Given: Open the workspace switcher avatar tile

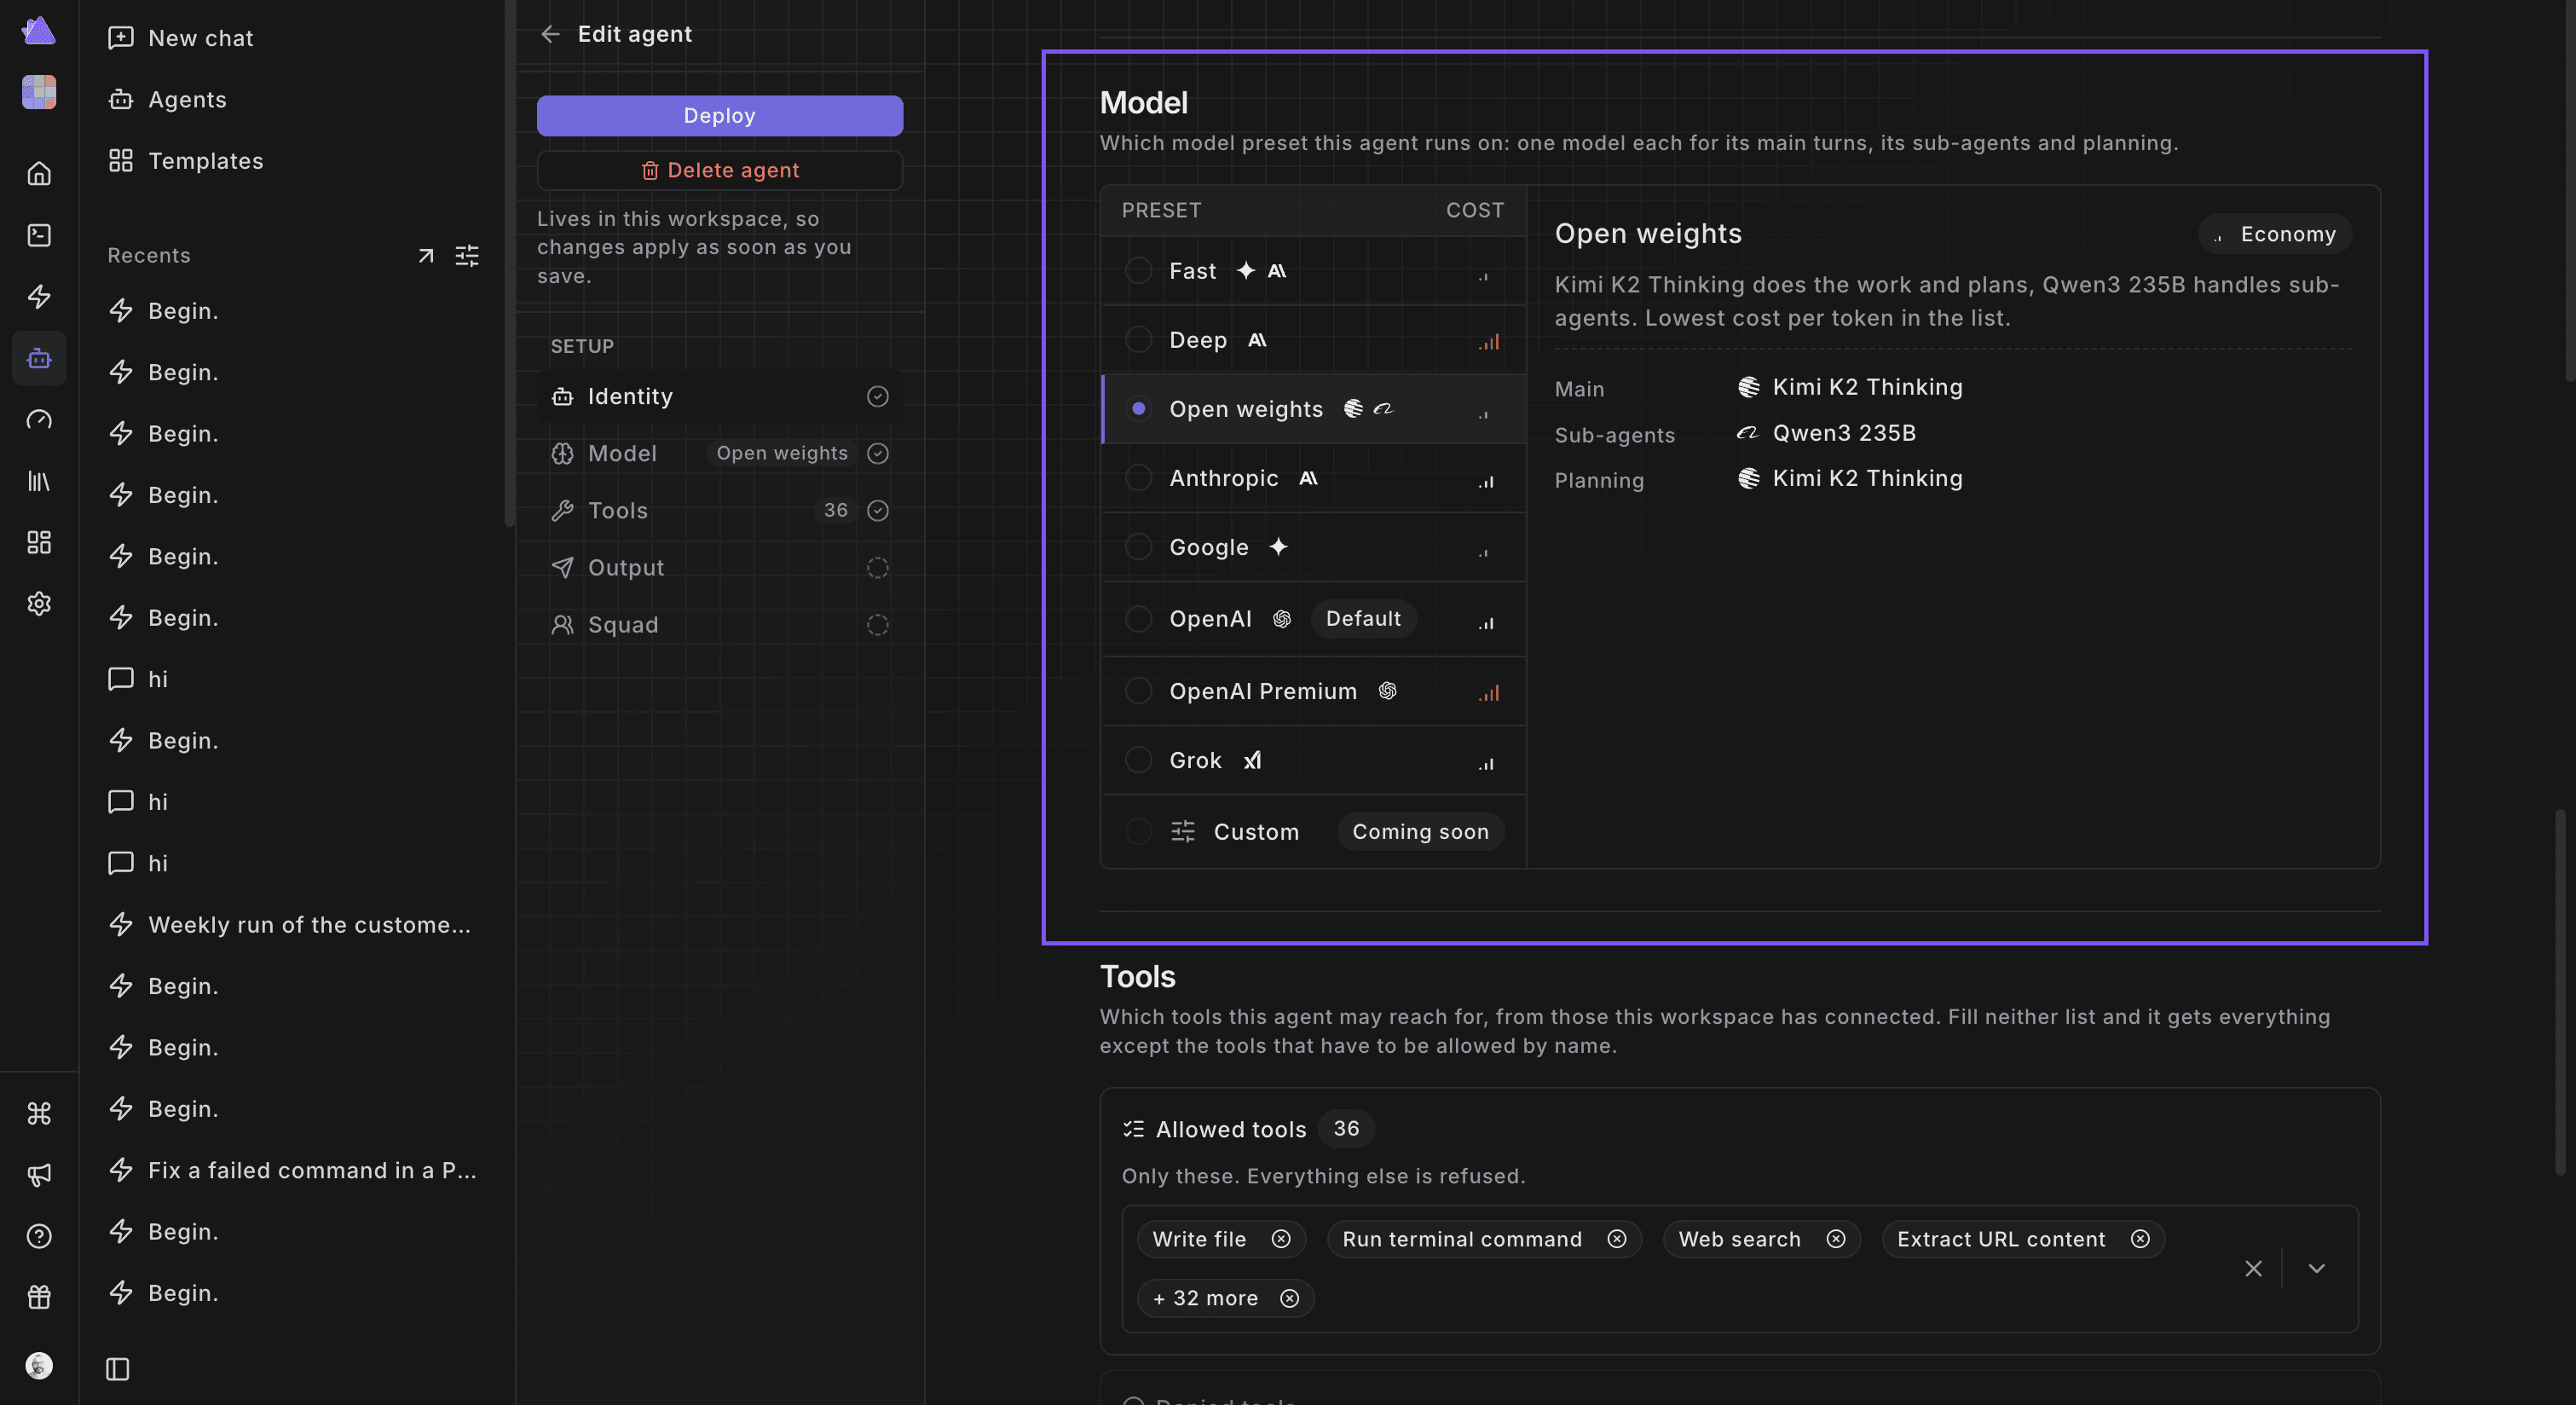Looking at the screenshot, I should (x=39, y=92).
